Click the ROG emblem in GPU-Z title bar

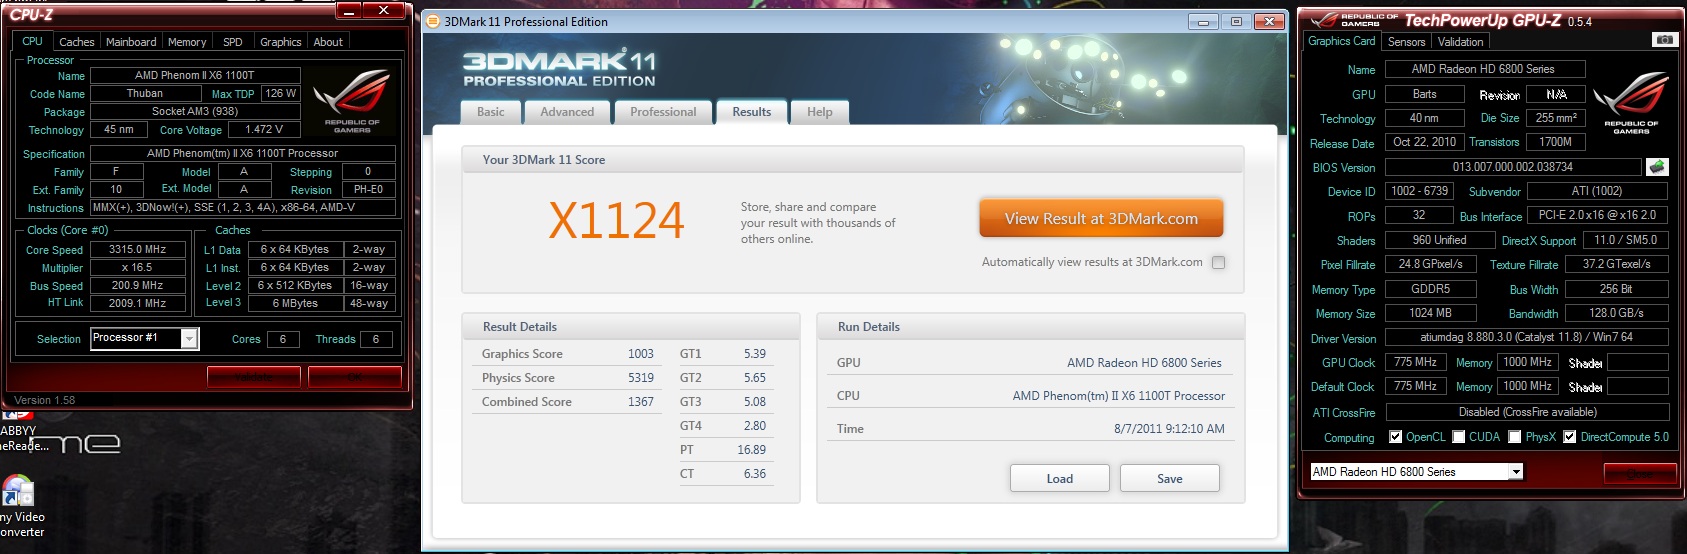pos(1355,20)
